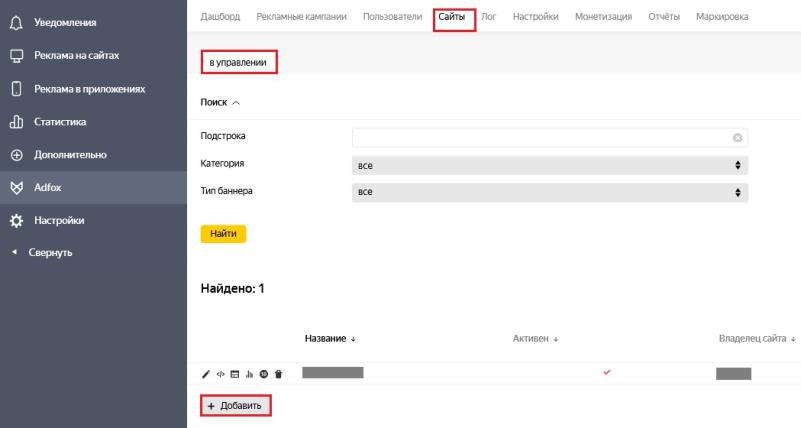Click the statistics chart icon in site row
Viewport: 801px width, 428px height.
(249, 374)
